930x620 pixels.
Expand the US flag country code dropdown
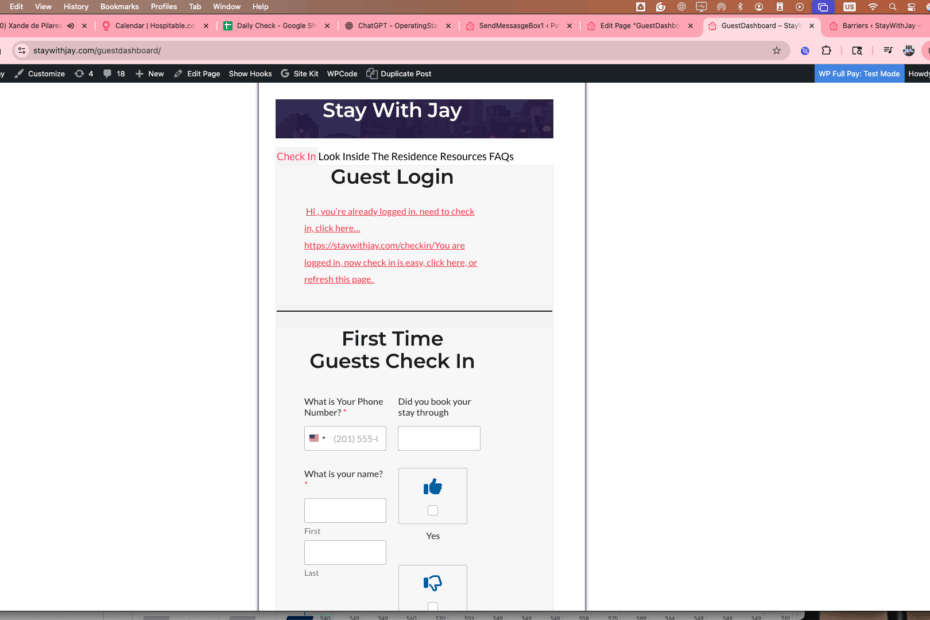pyautogui.click(x=317, y=438)
